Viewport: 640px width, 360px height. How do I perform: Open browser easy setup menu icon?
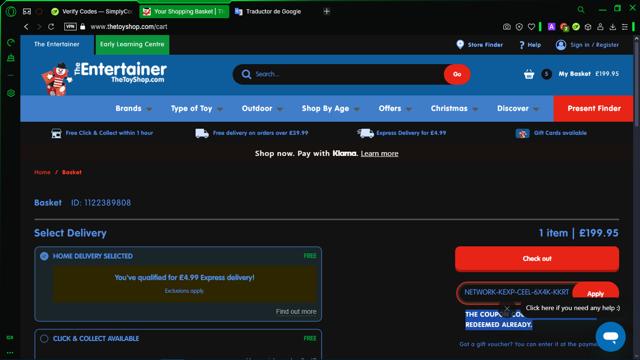[625, 27]
